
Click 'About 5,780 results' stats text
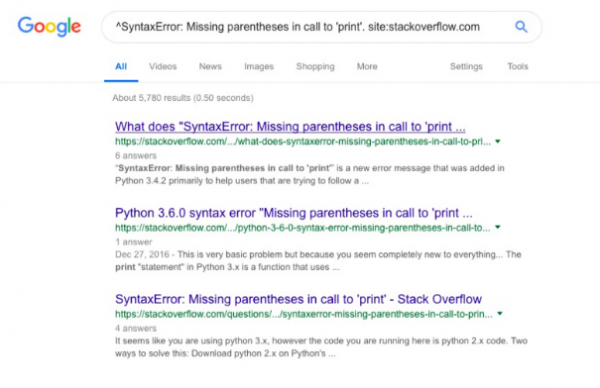click(x=183, y=98)
